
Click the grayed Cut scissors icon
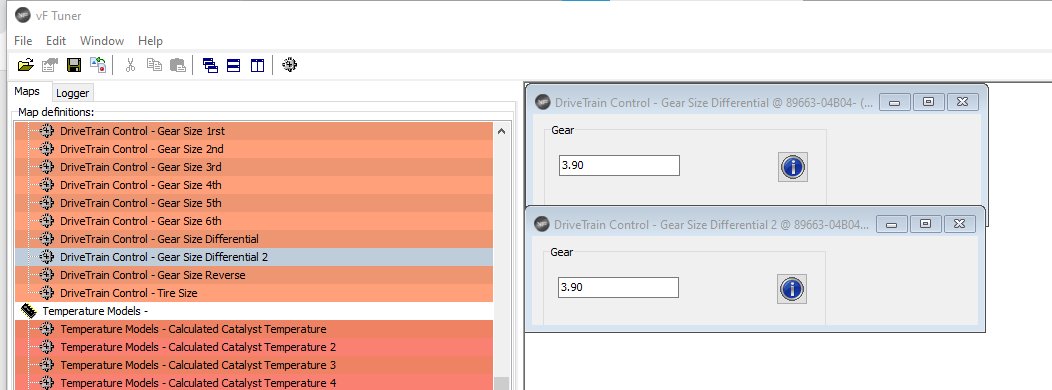click(130, 65)
